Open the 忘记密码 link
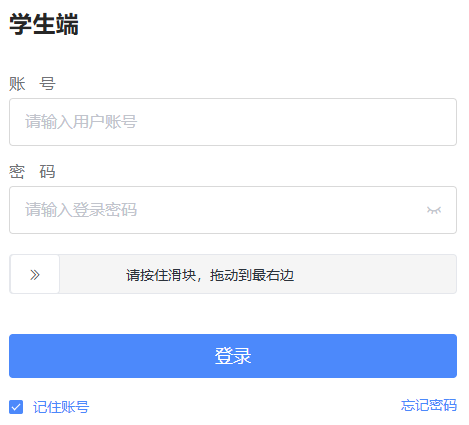 click(429, 406)
